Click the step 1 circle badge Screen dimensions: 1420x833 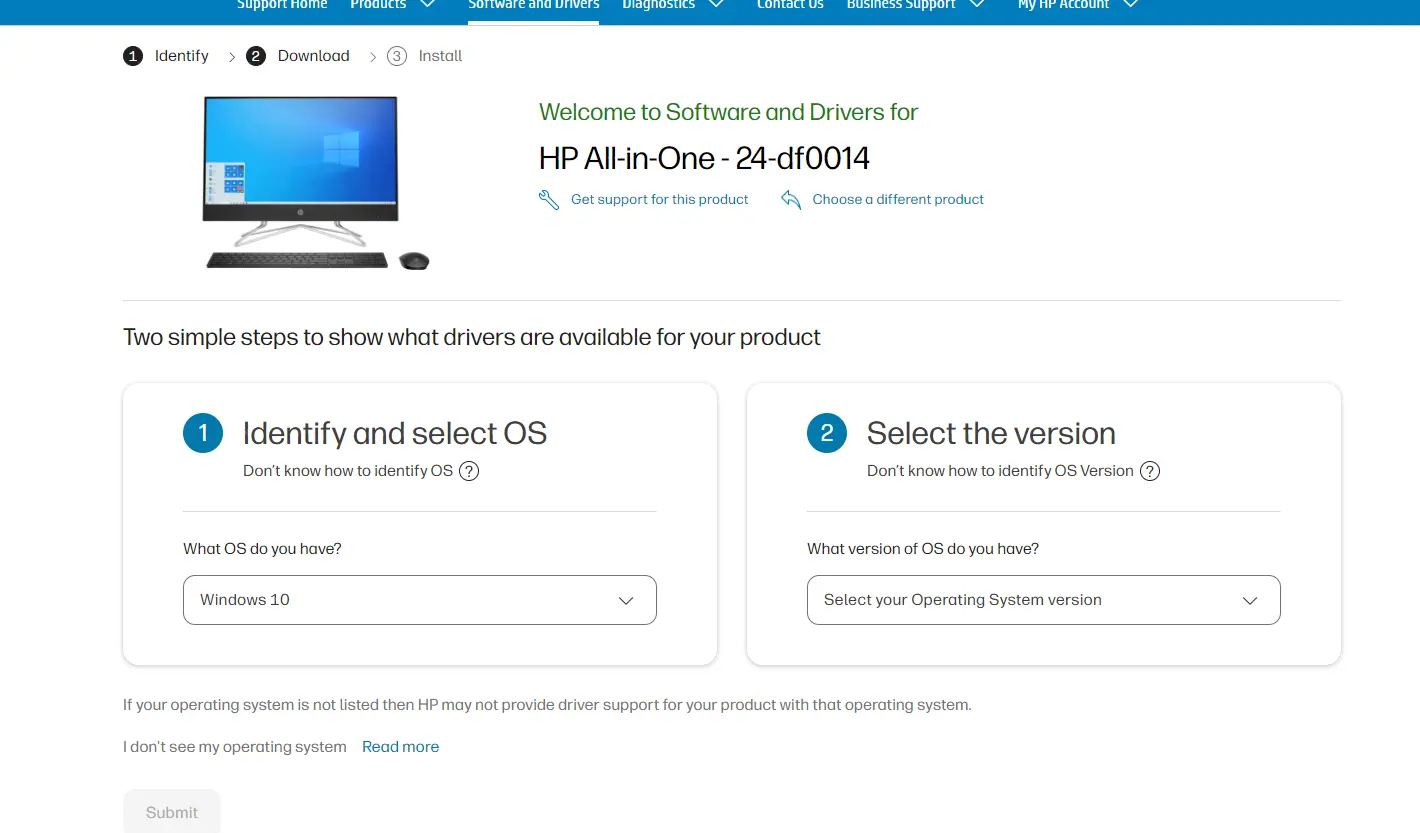point(203,433)
